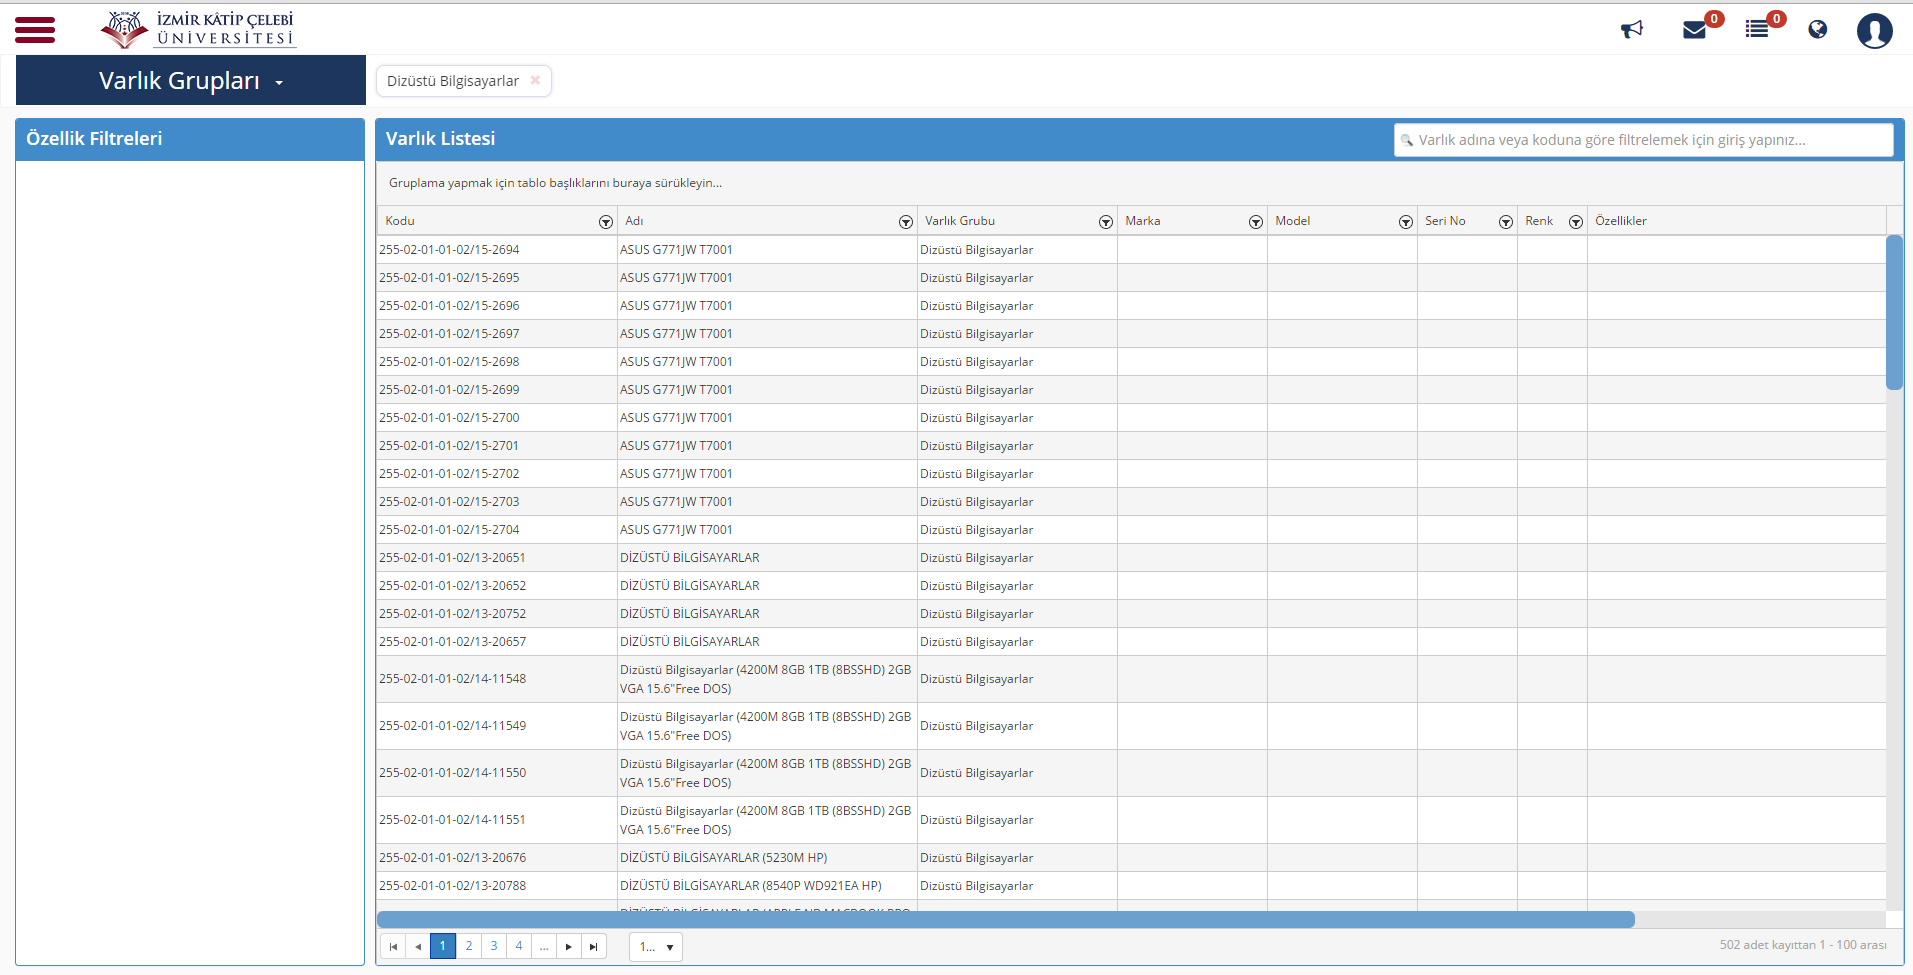This screenshot has width=1913, height=975.
Task: Select page 1 in pager
Action: pyautogui.click(x=443, y=946)
